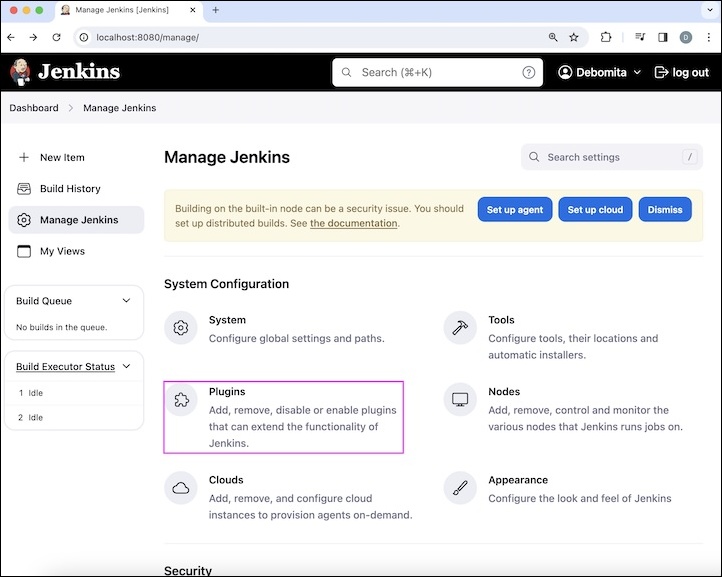Image resolution: width=722 pixels, height=577 pixels.
Task: Reload the page in the browser
Action: click(57, 37)
